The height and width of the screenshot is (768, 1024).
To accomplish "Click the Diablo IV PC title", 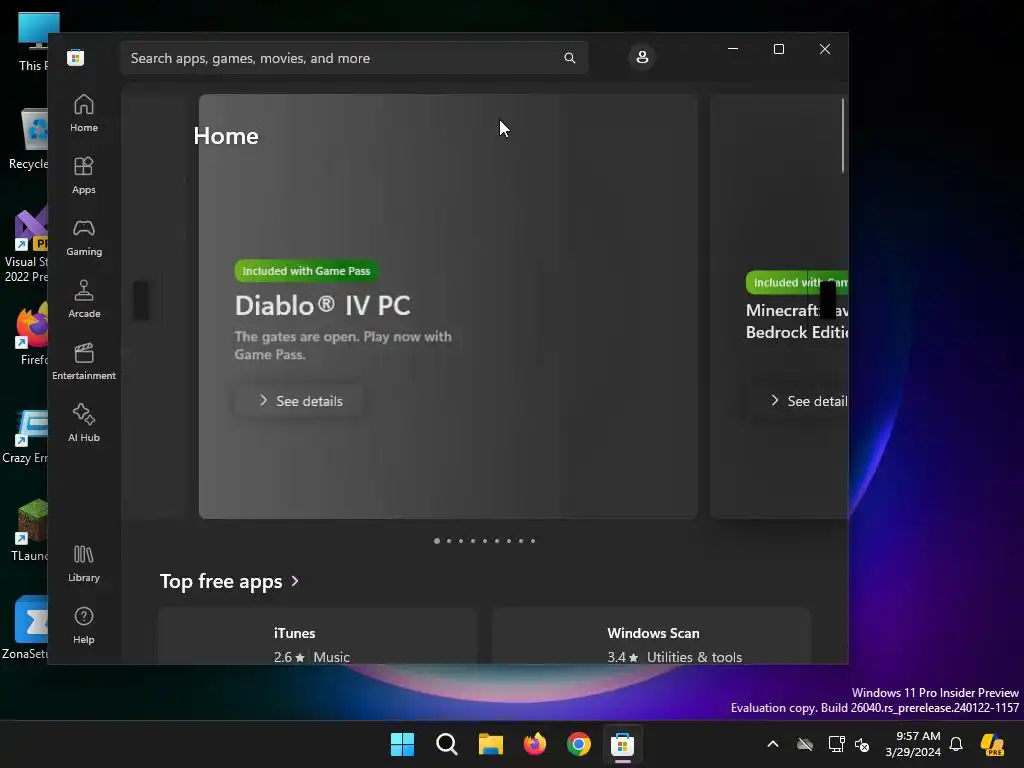I will coord(323,306).
